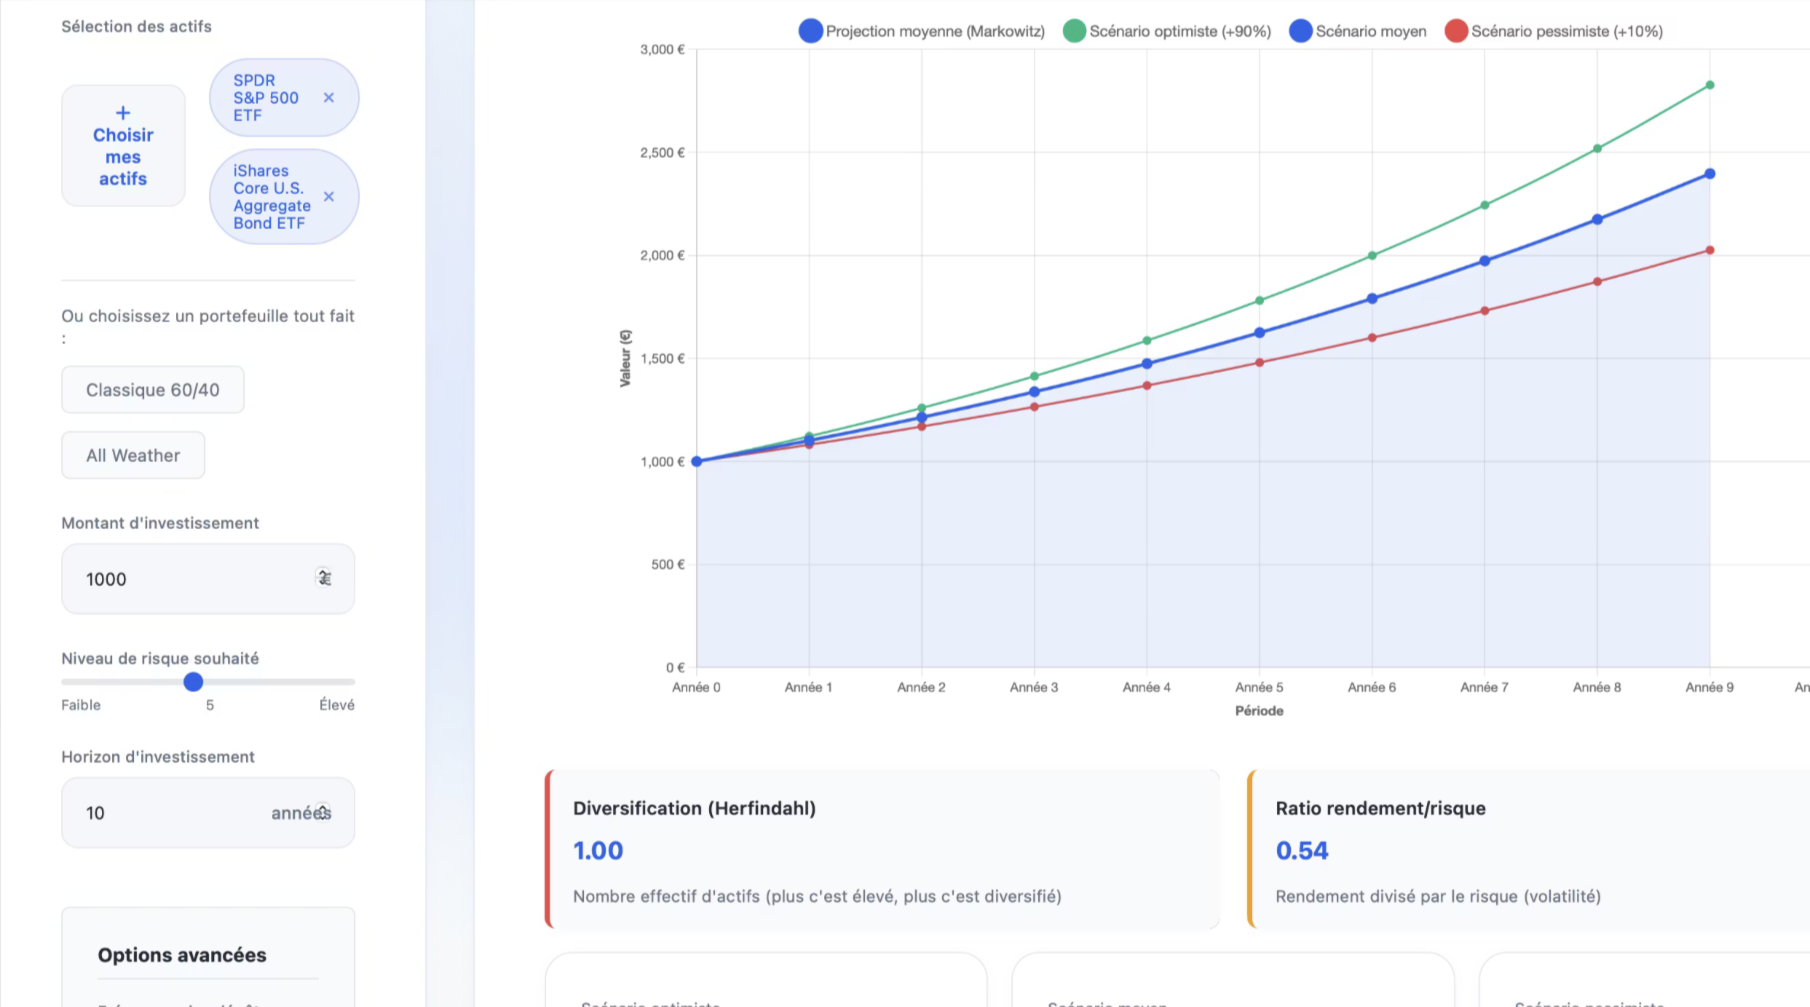Toggle Scénario pessimiste legend entry

[x=1554, y=31]
